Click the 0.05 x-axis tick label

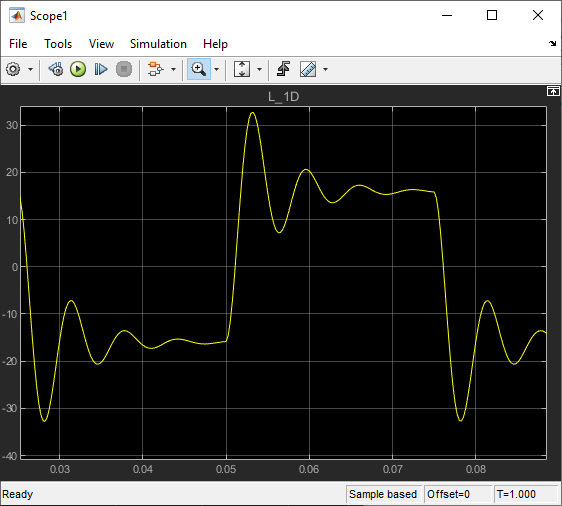point(226,469)
